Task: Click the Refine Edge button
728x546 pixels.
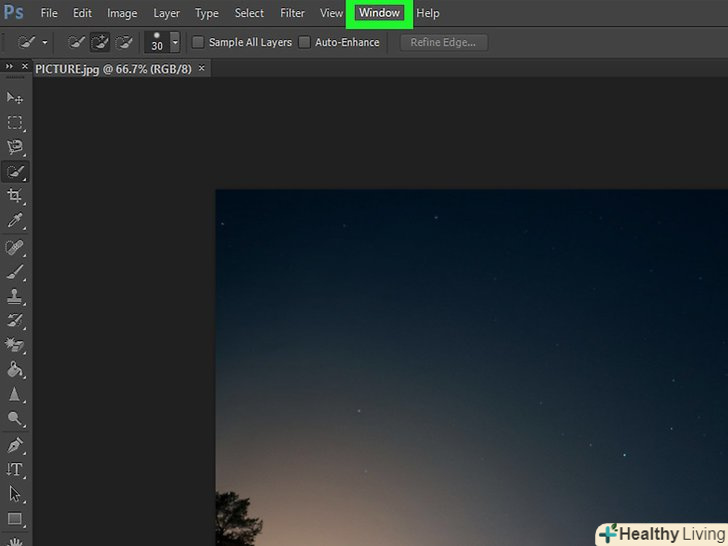Action: tap(443, 42)
